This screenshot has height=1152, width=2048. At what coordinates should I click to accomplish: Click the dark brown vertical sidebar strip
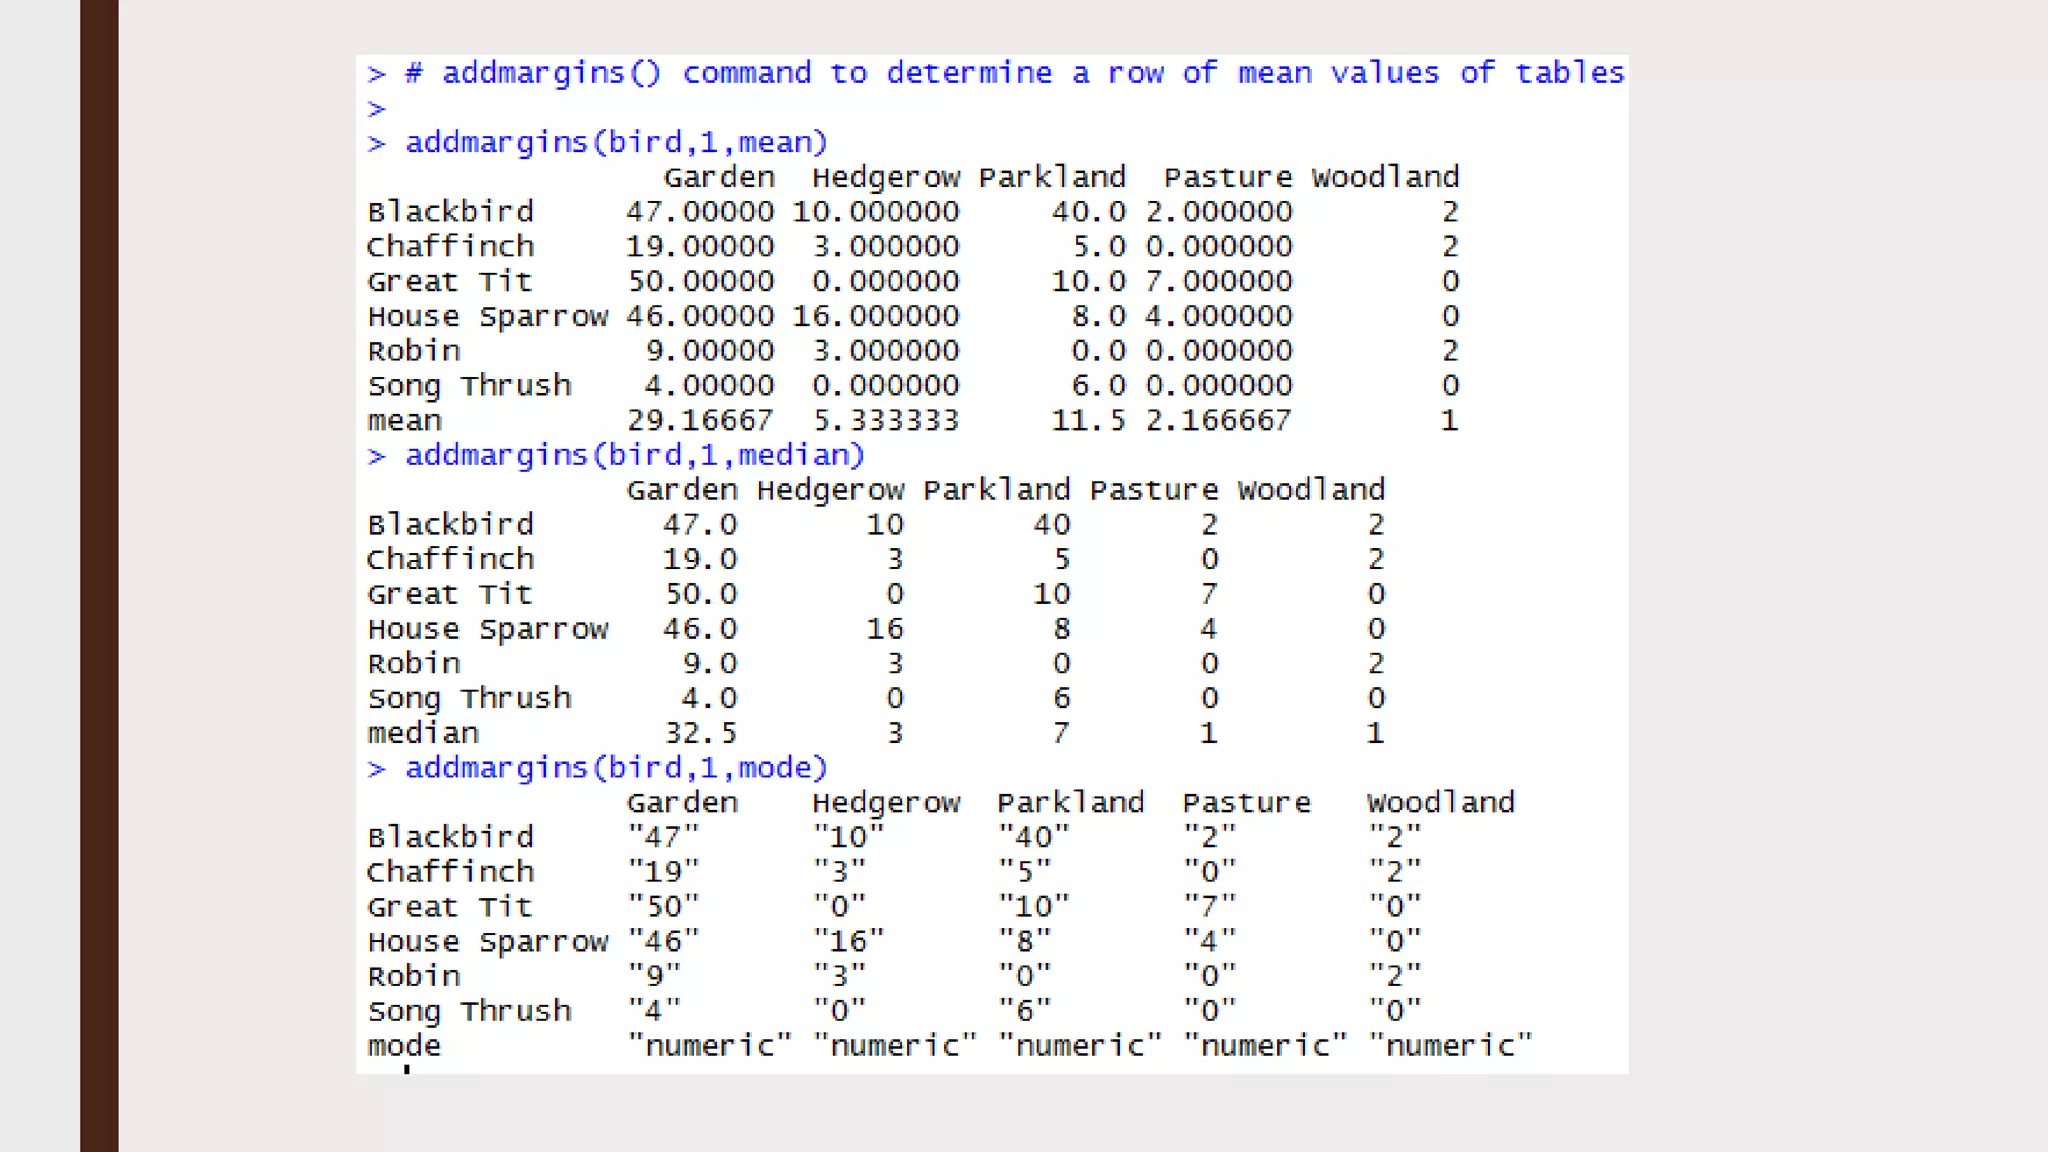coord(99,576)
